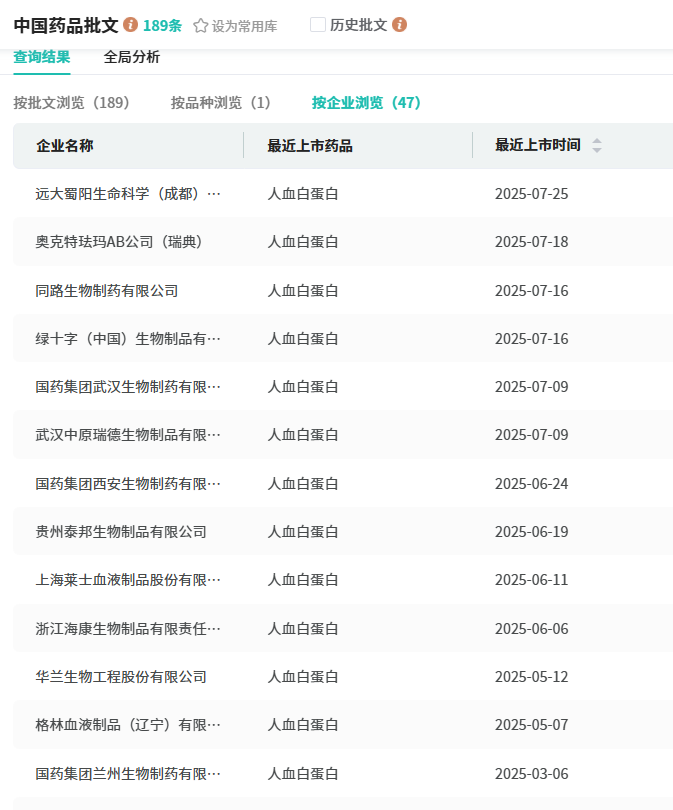The width and height of the screenshot is (673, 810).
Task: Click the info icon next to 历史批文
Action: click(400, 25)
